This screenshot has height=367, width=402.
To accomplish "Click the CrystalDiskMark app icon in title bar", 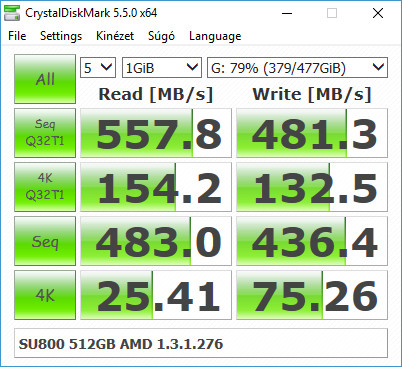I will pos(12,13).
